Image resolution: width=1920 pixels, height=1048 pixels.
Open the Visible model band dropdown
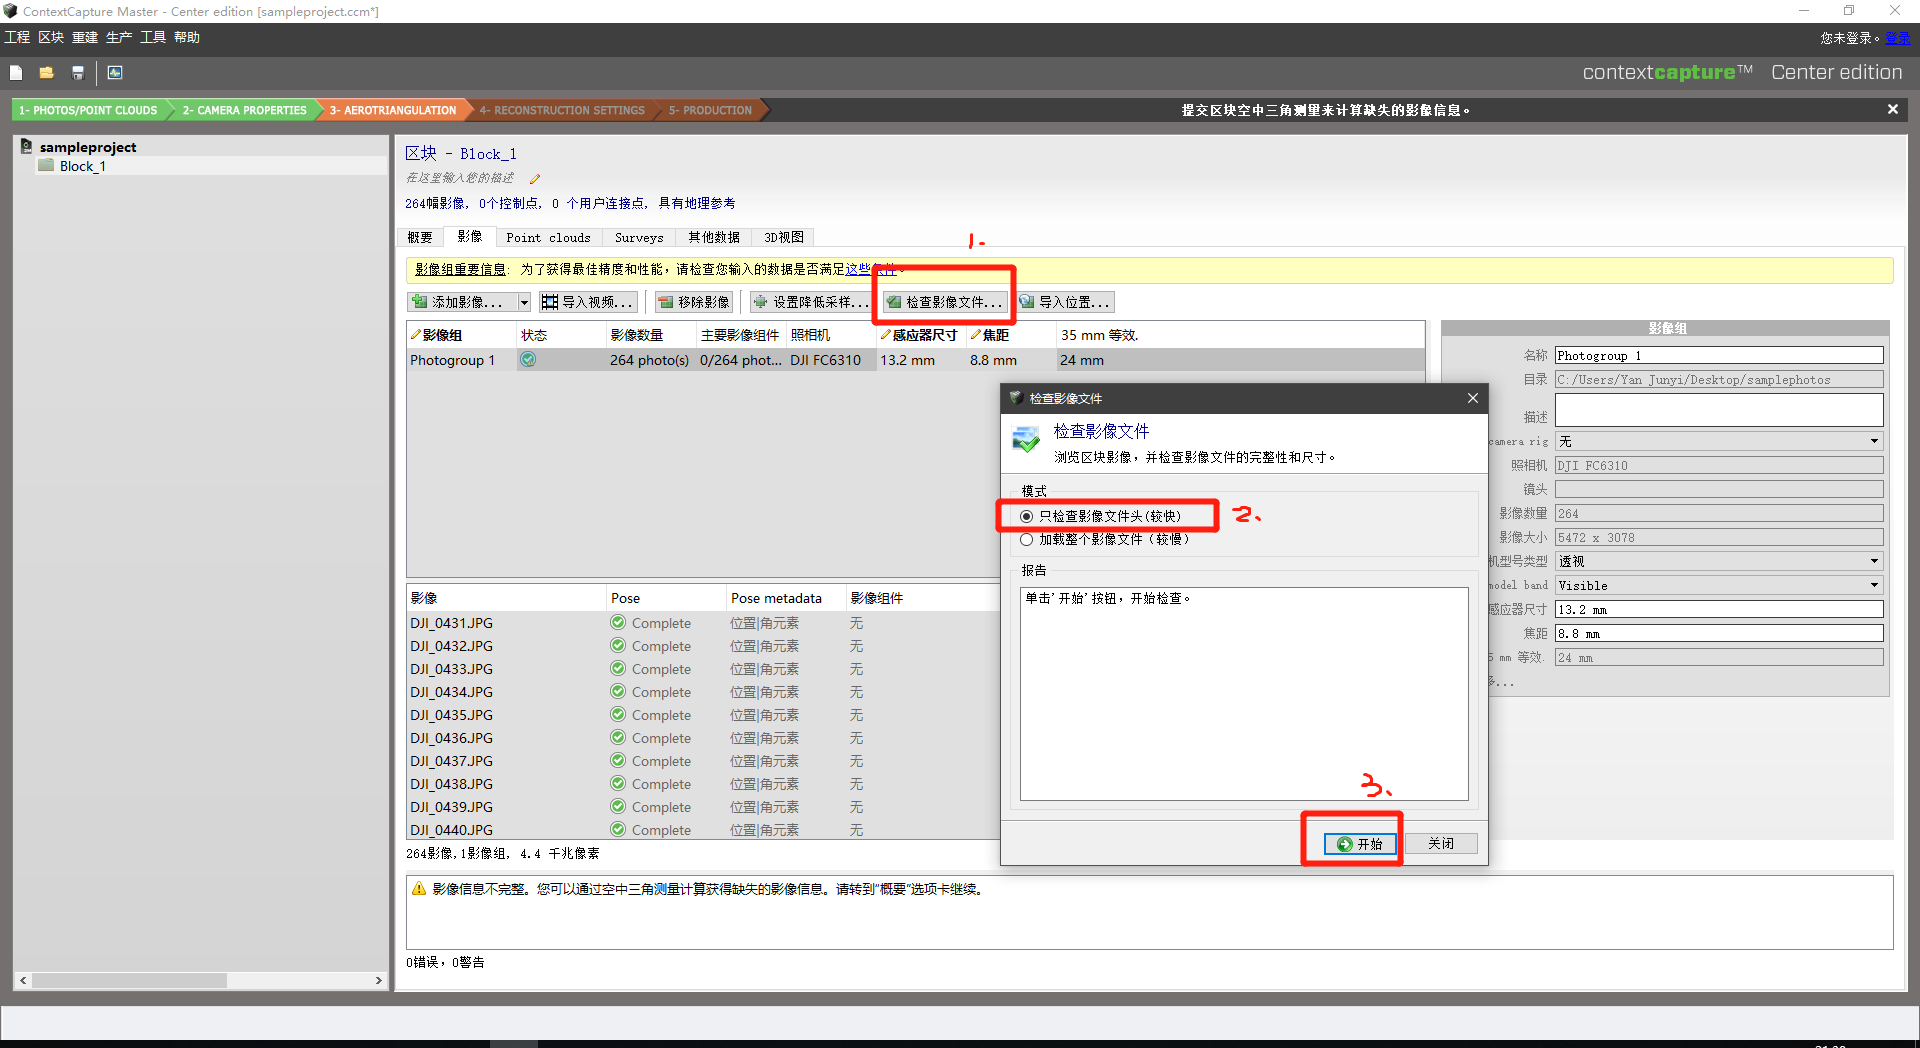(1873, 586)
